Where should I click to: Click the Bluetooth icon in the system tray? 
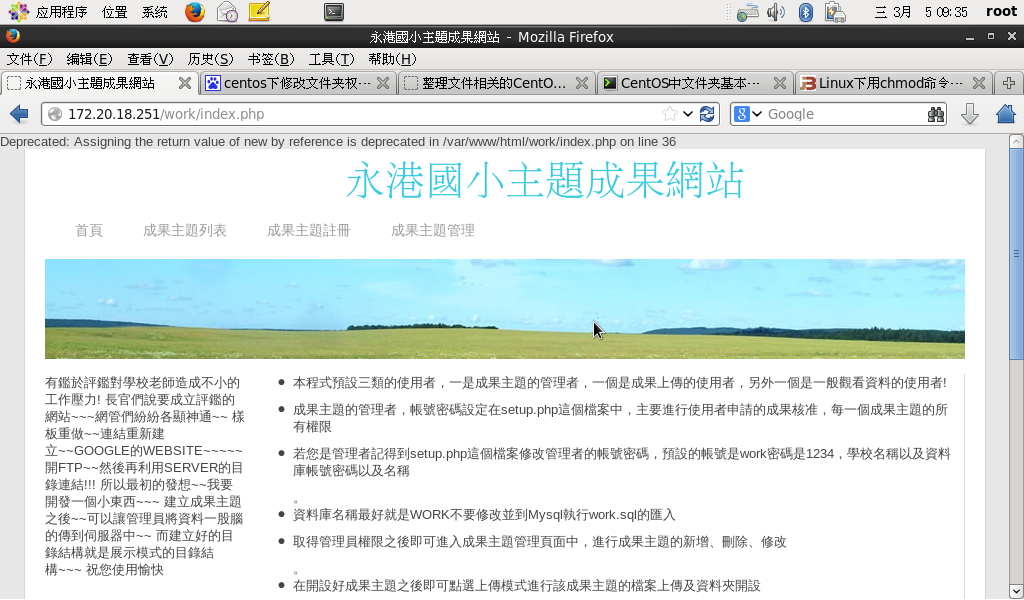tap(805, 12)
